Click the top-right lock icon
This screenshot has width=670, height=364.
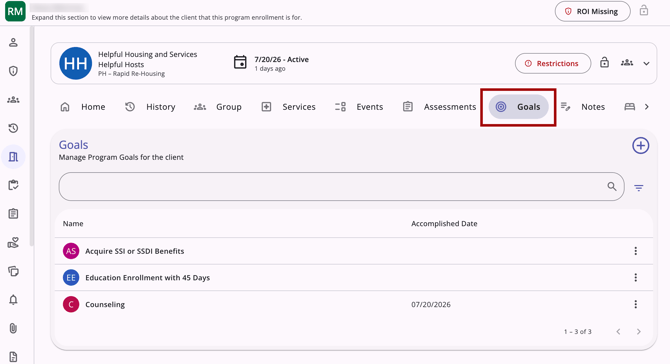click(644, 10)
